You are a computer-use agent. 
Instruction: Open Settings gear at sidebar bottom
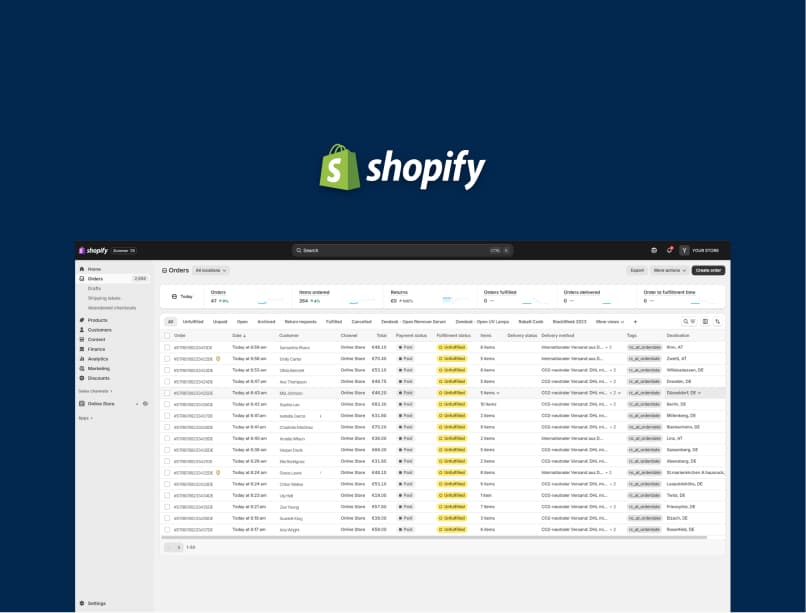82,603
